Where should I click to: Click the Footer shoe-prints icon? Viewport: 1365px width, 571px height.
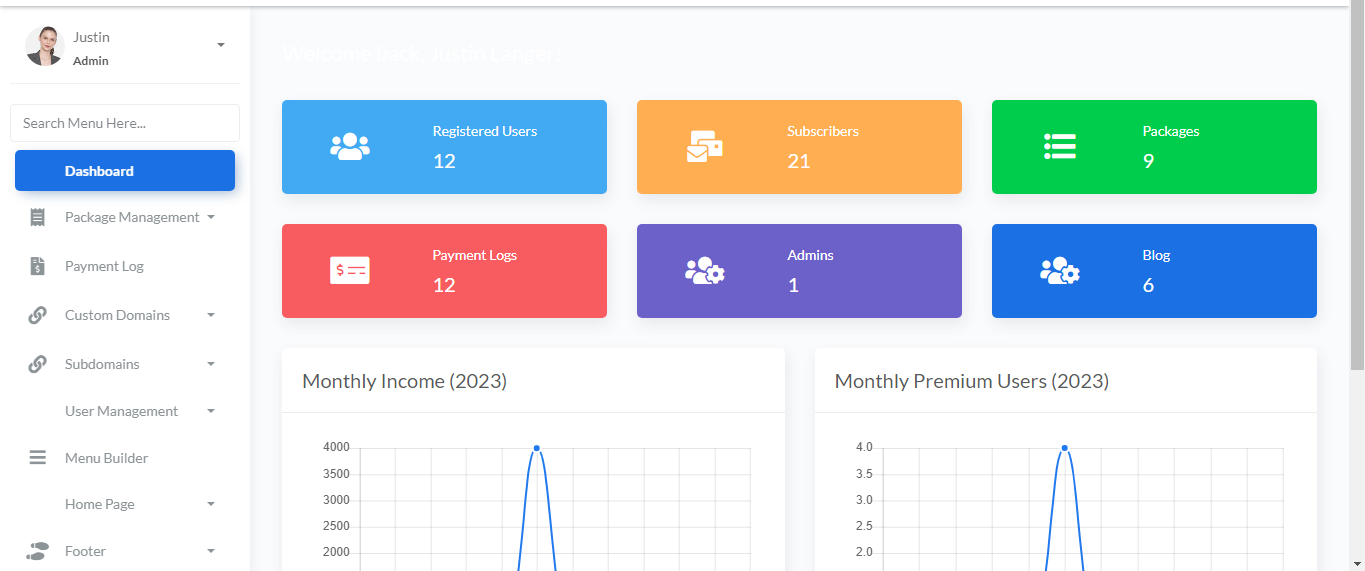[x=38, y=551]
